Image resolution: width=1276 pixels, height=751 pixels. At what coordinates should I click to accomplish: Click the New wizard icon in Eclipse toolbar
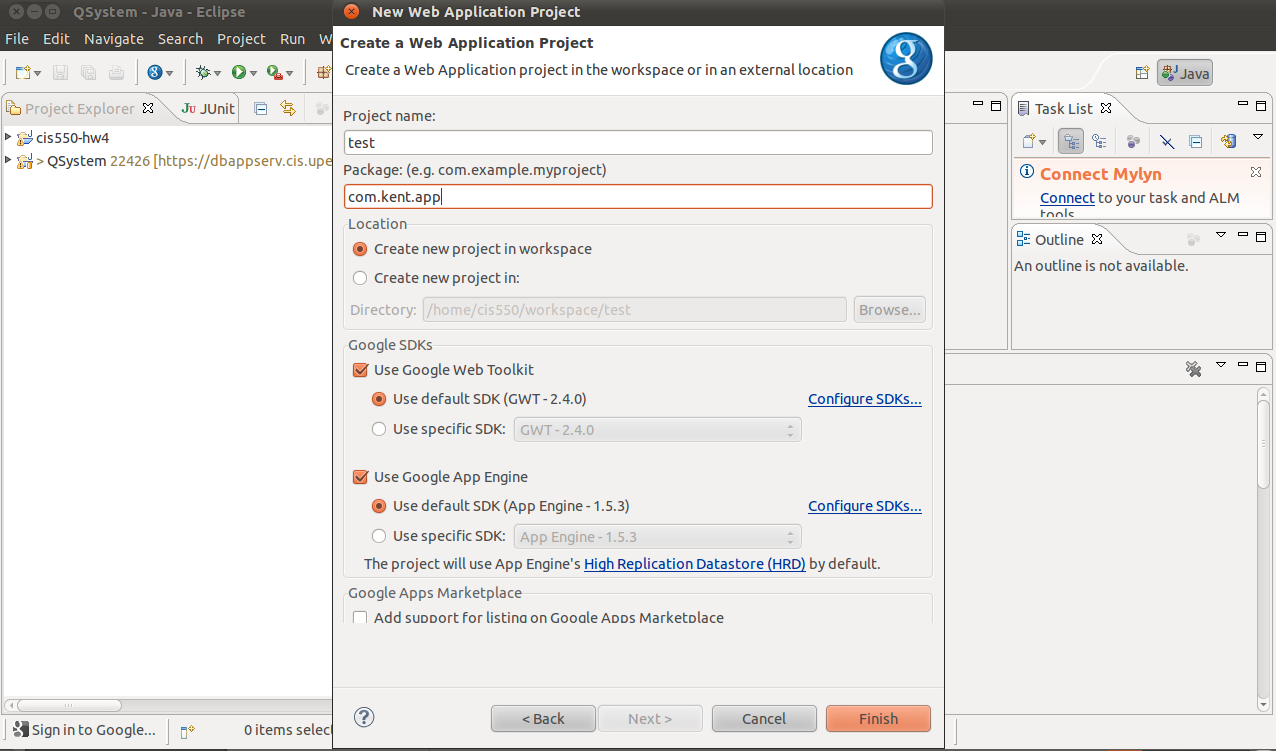point(22,72)
